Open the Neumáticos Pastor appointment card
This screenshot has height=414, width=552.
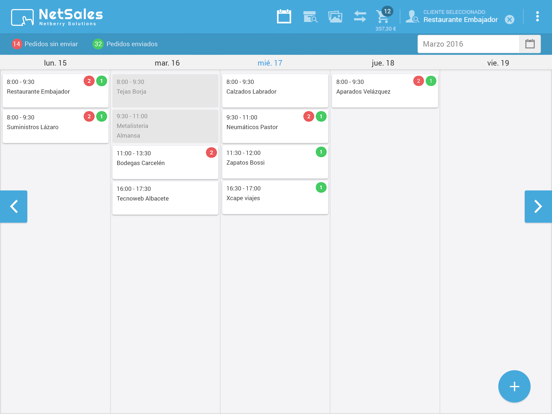pyautogui.click(x=275, y=126)
